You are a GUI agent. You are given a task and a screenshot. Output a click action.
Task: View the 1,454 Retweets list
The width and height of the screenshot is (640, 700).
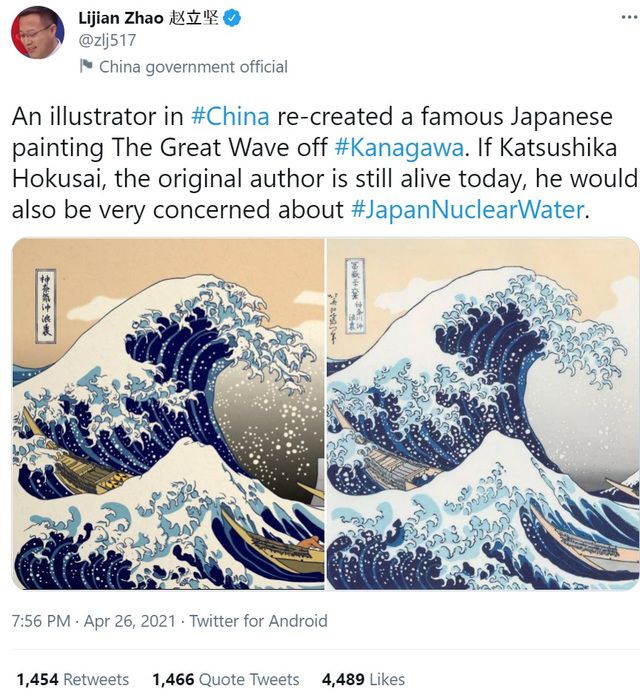(x=73, y=679)
